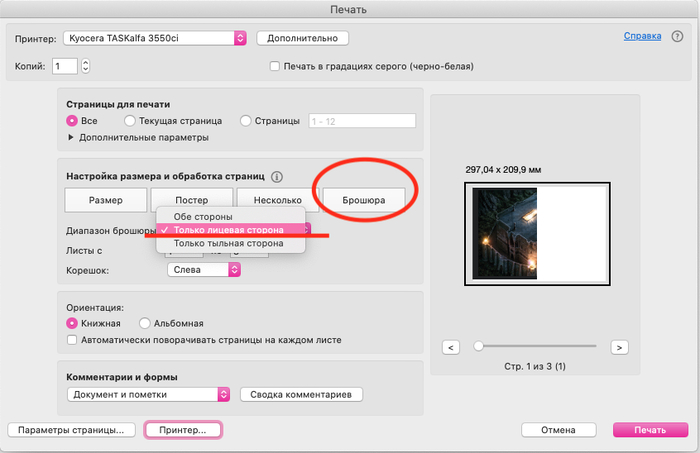Open the 'Справка' help link
Viewport: 700px width, 453px height.
click(x=641, y=36)
